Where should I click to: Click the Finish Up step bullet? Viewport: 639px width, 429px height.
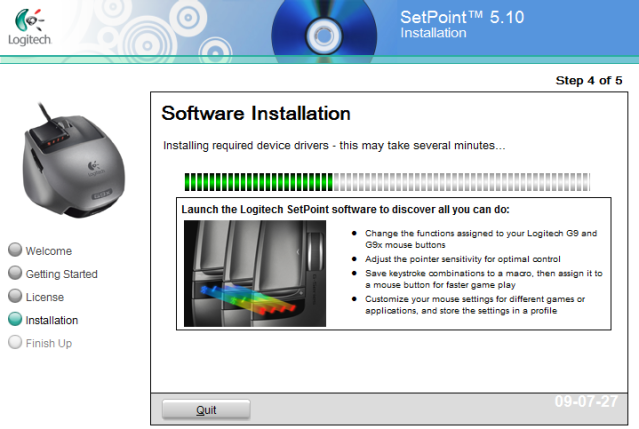point(15,342)
